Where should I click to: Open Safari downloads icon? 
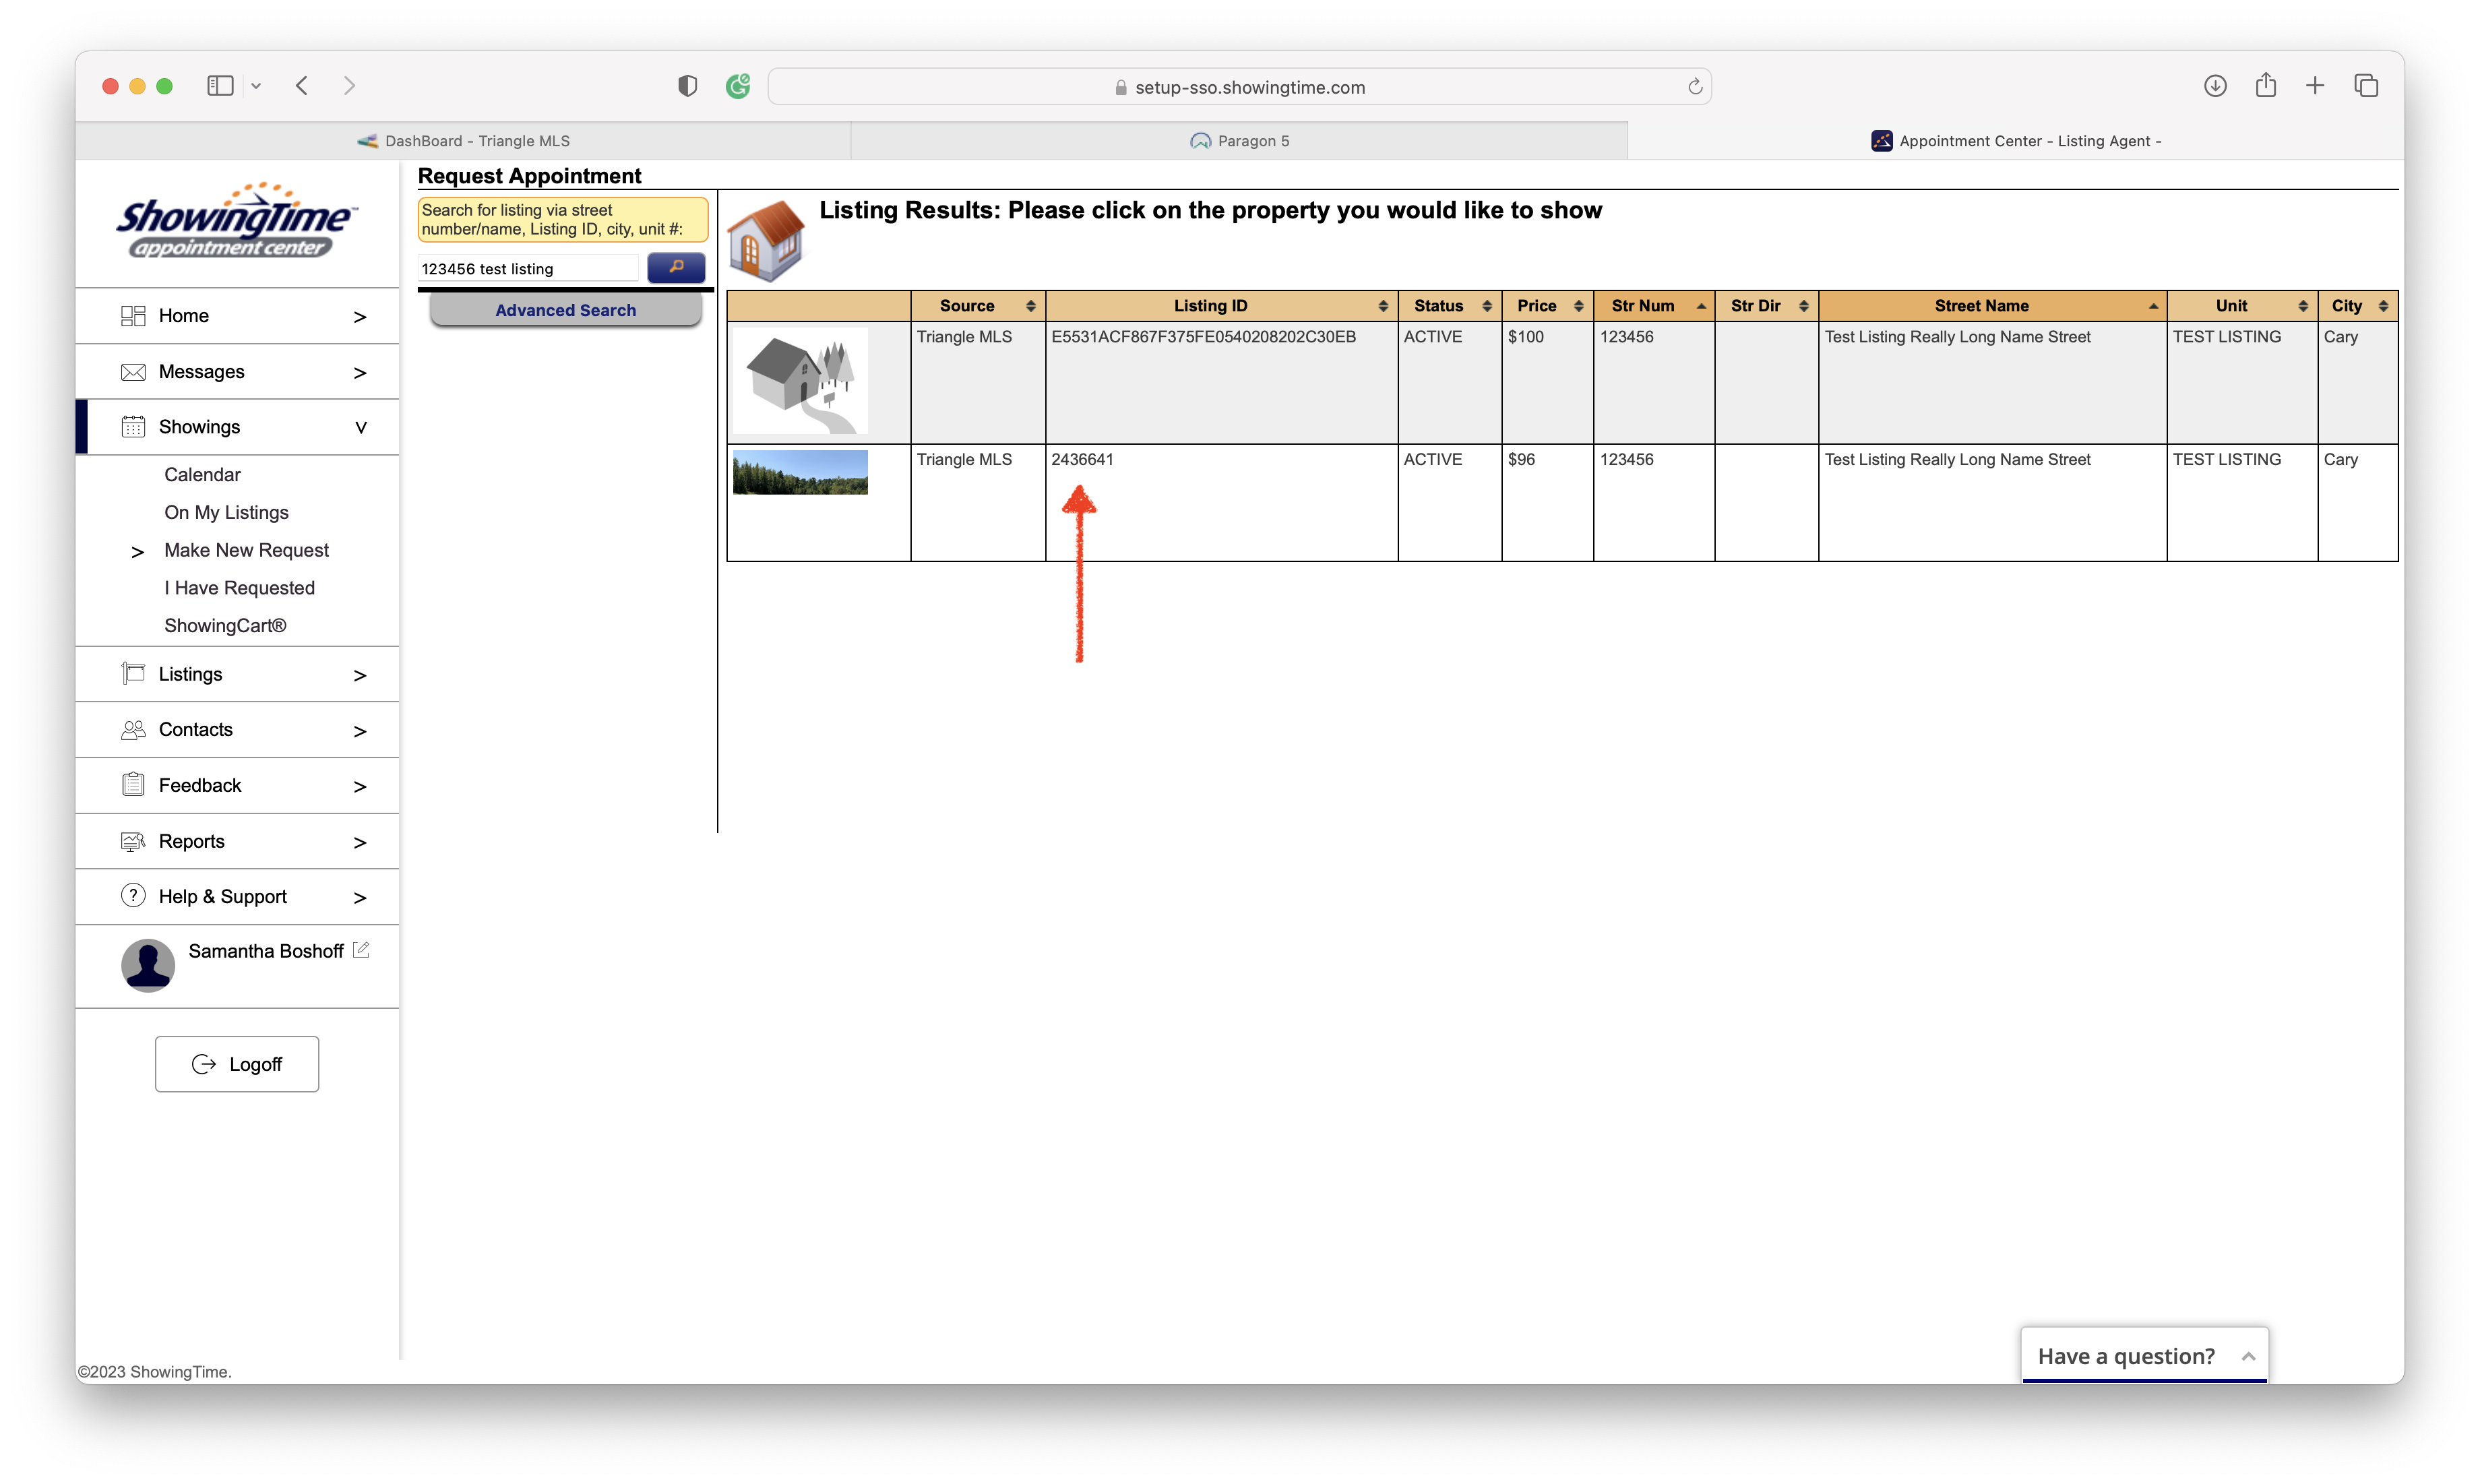(2215, 86)
